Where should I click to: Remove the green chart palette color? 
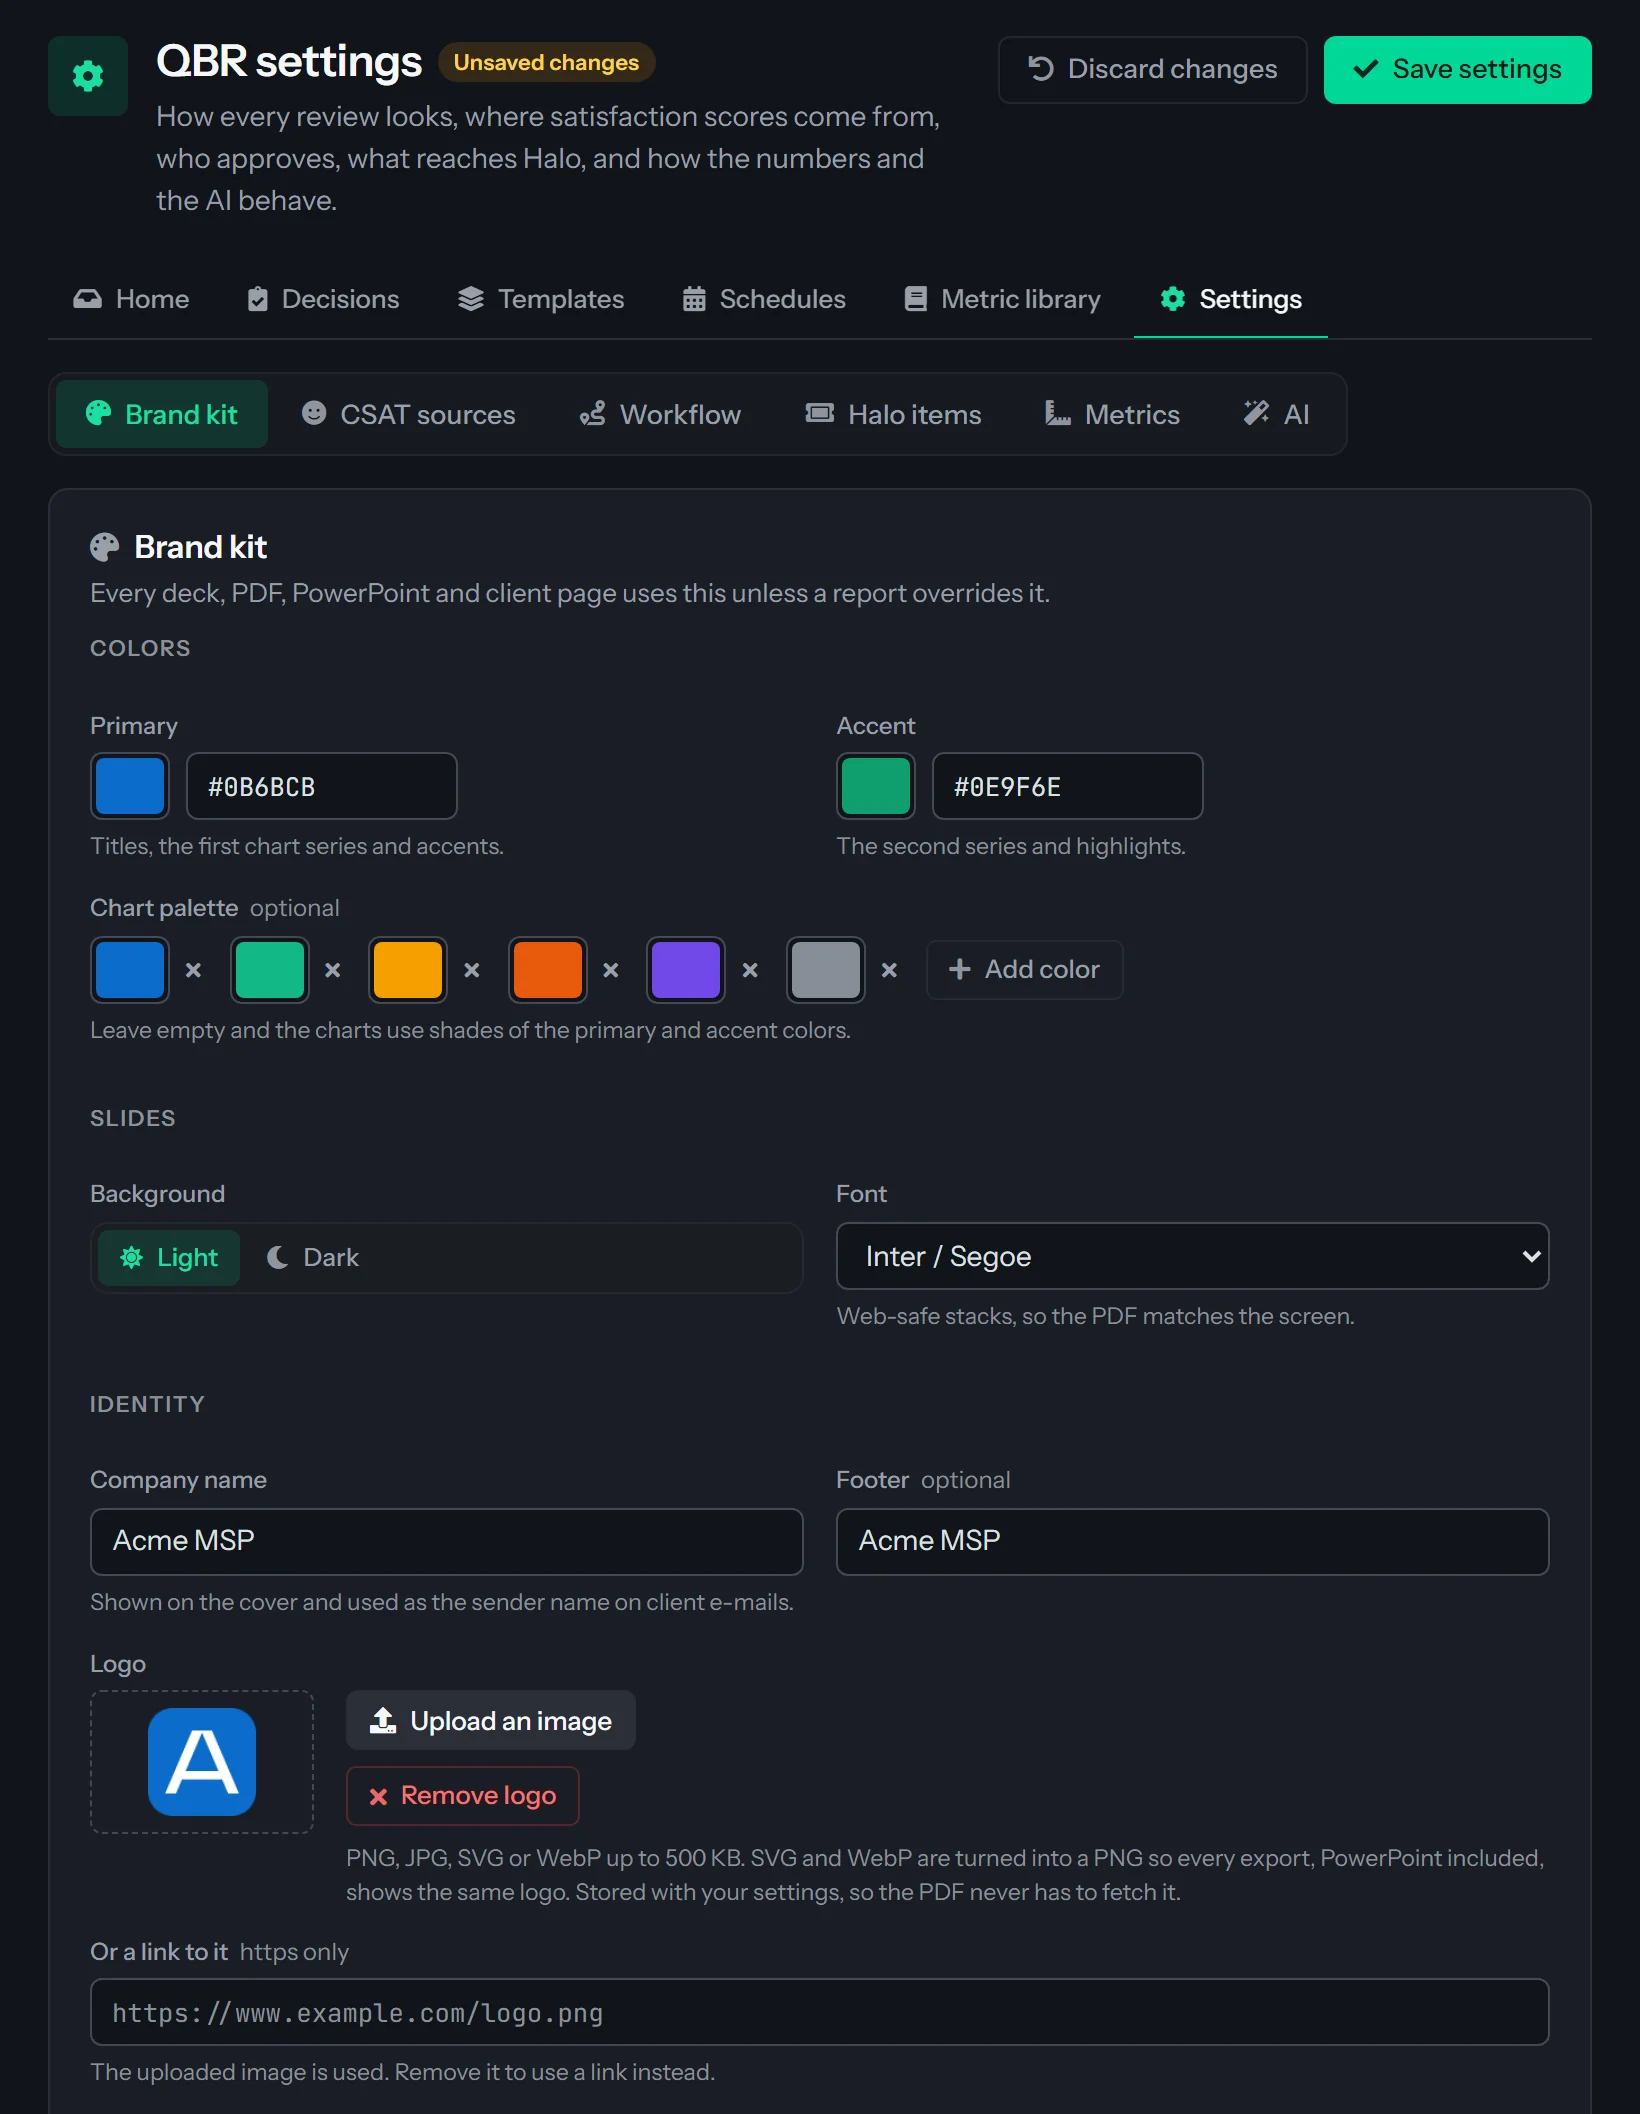[x=333, y=970]
